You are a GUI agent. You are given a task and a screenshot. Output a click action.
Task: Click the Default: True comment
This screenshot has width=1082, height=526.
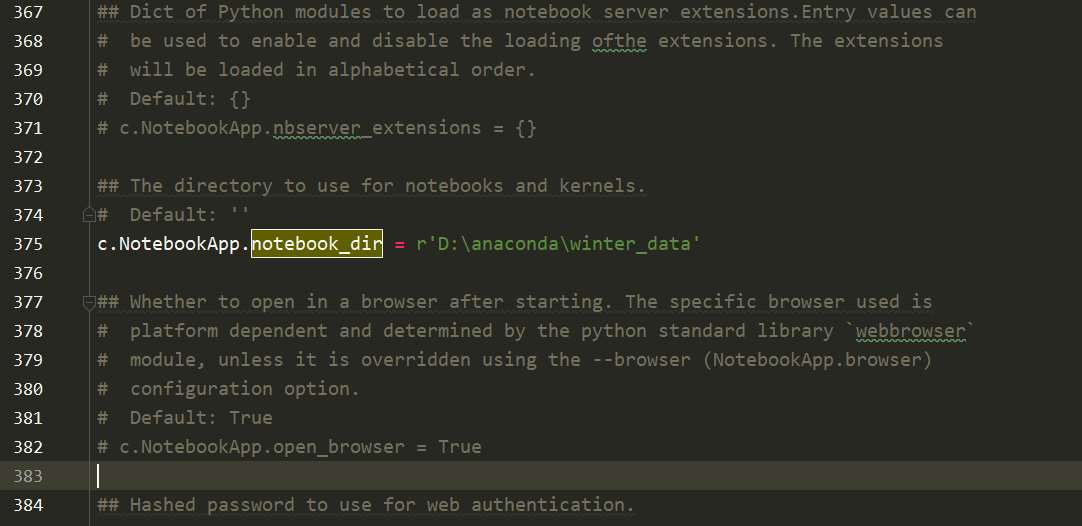click(x=201, y=418)
